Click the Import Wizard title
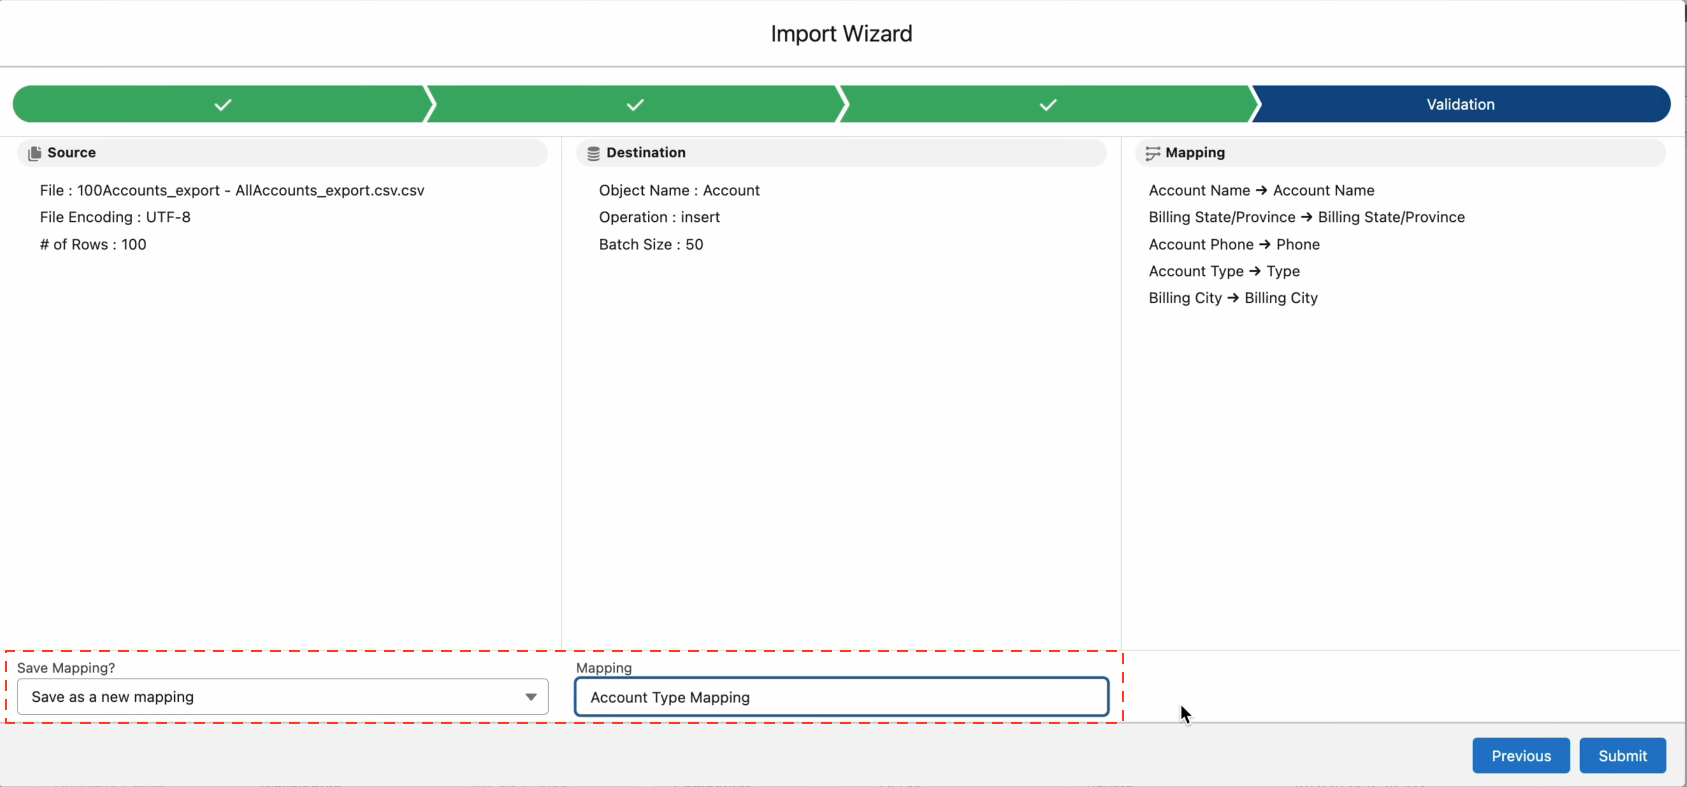The height and width of the screenshot is (787, 1687). click(841, 34)
